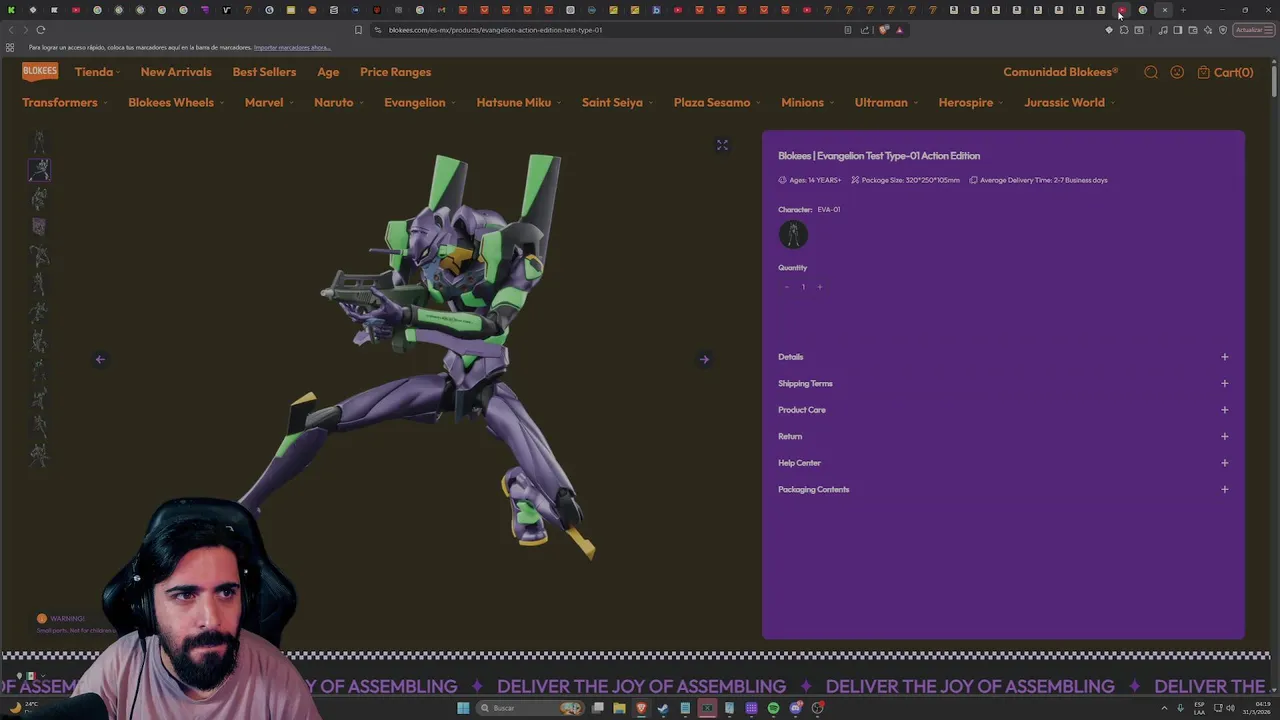Open File Explorer from the taskbar
Image resolution: width=1280 pixels, height=720 pixels.
(619, 708)
